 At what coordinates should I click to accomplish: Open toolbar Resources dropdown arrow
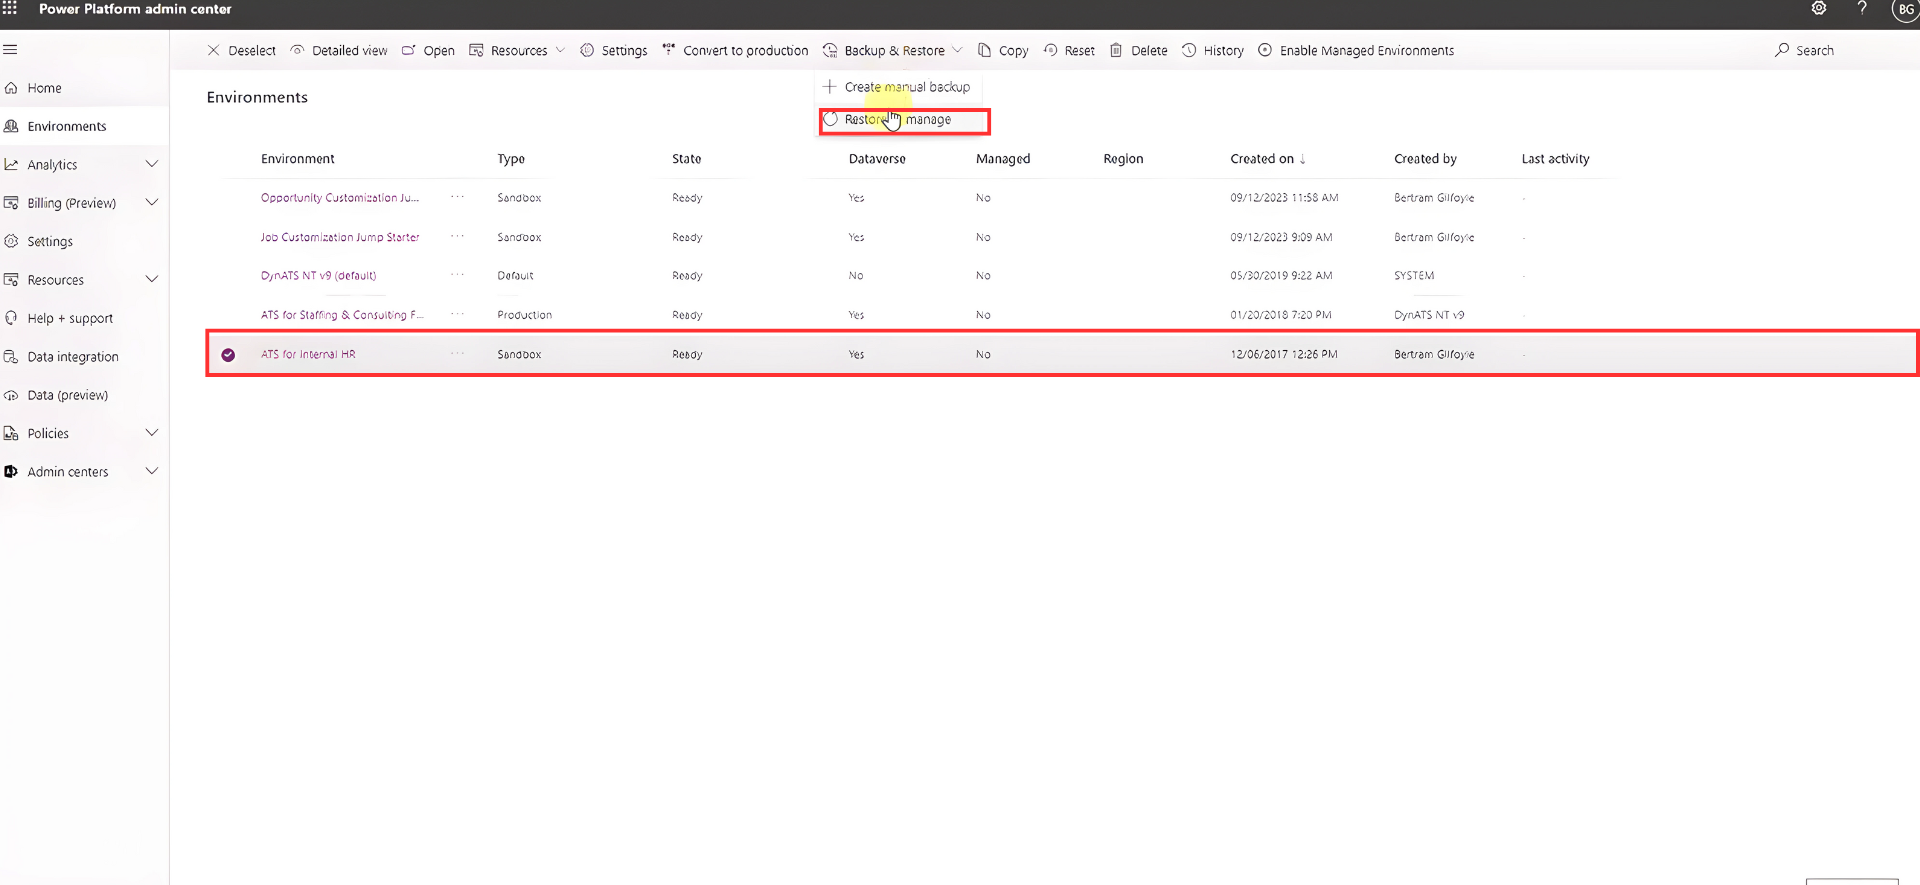(x=560, y=50)
